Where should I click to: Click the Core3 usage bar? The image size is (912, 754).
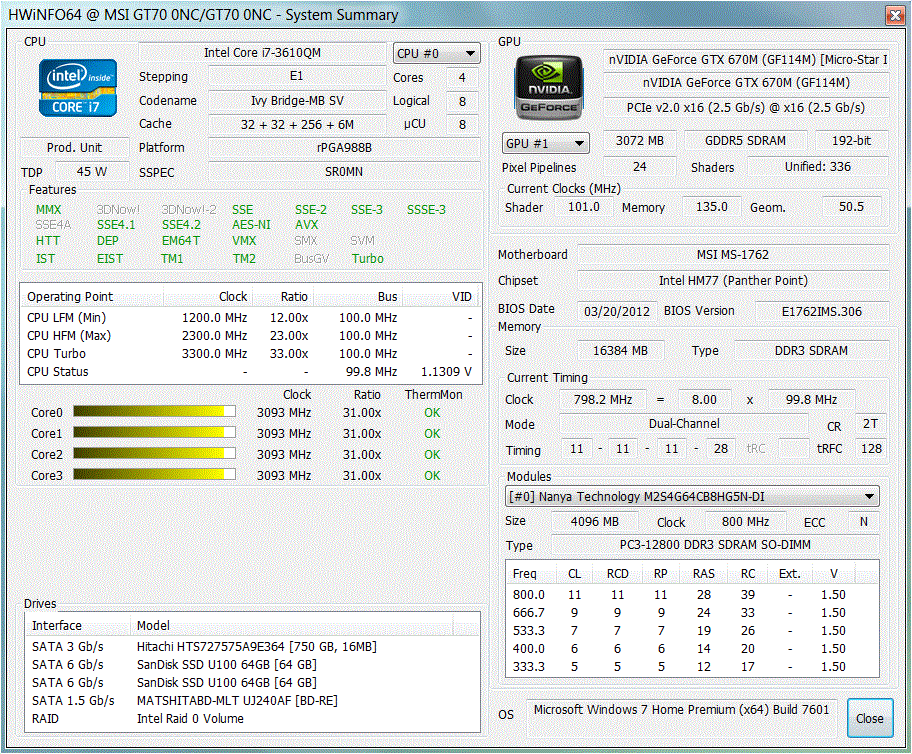click(x=154, y=475)
